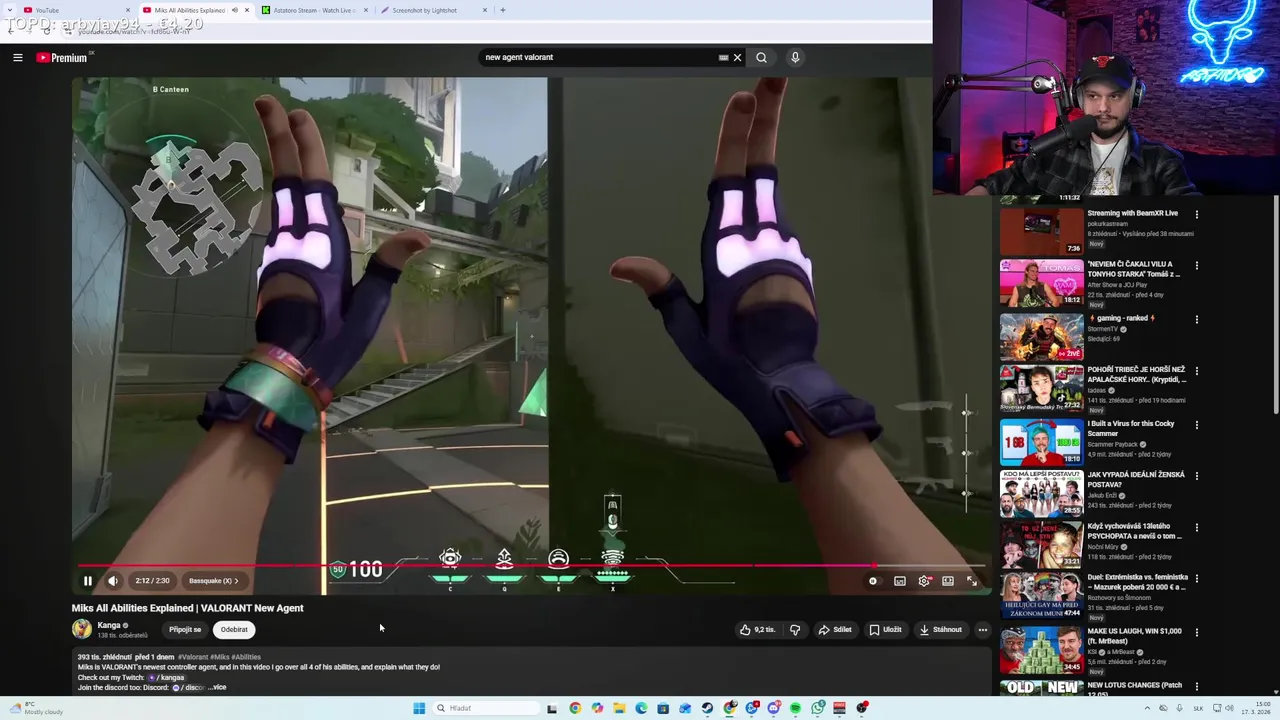
Task: Start voice search with microphone icon
Action: (795, 57)
